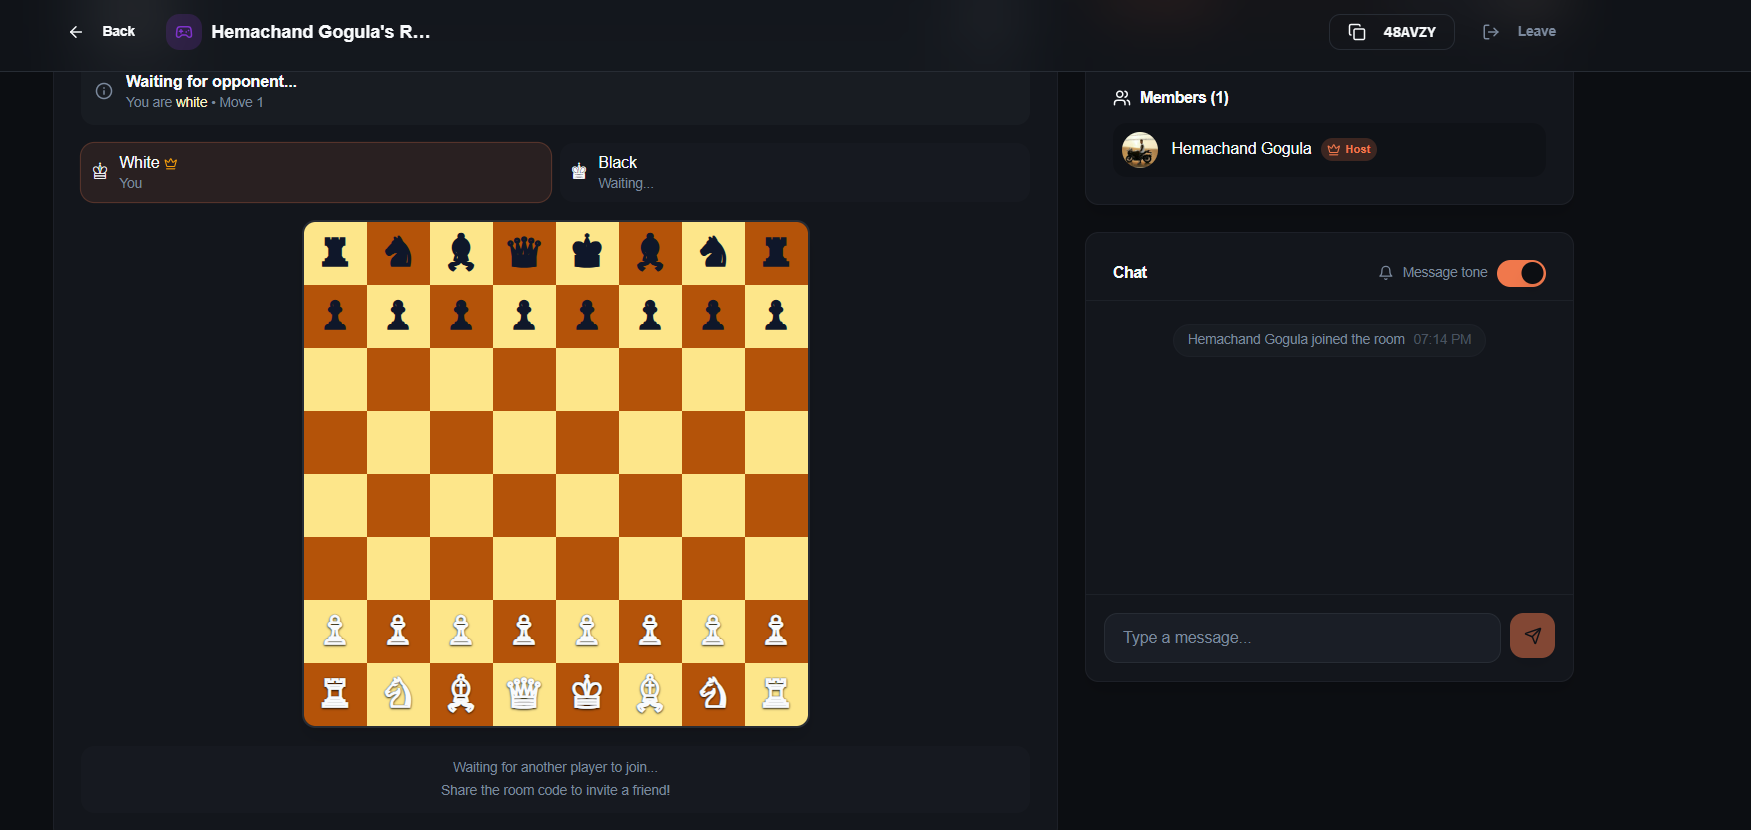Select the white pawn on h2
Image resolution: width=1751 pixels, height=830 pixels.
click(776, 631)
